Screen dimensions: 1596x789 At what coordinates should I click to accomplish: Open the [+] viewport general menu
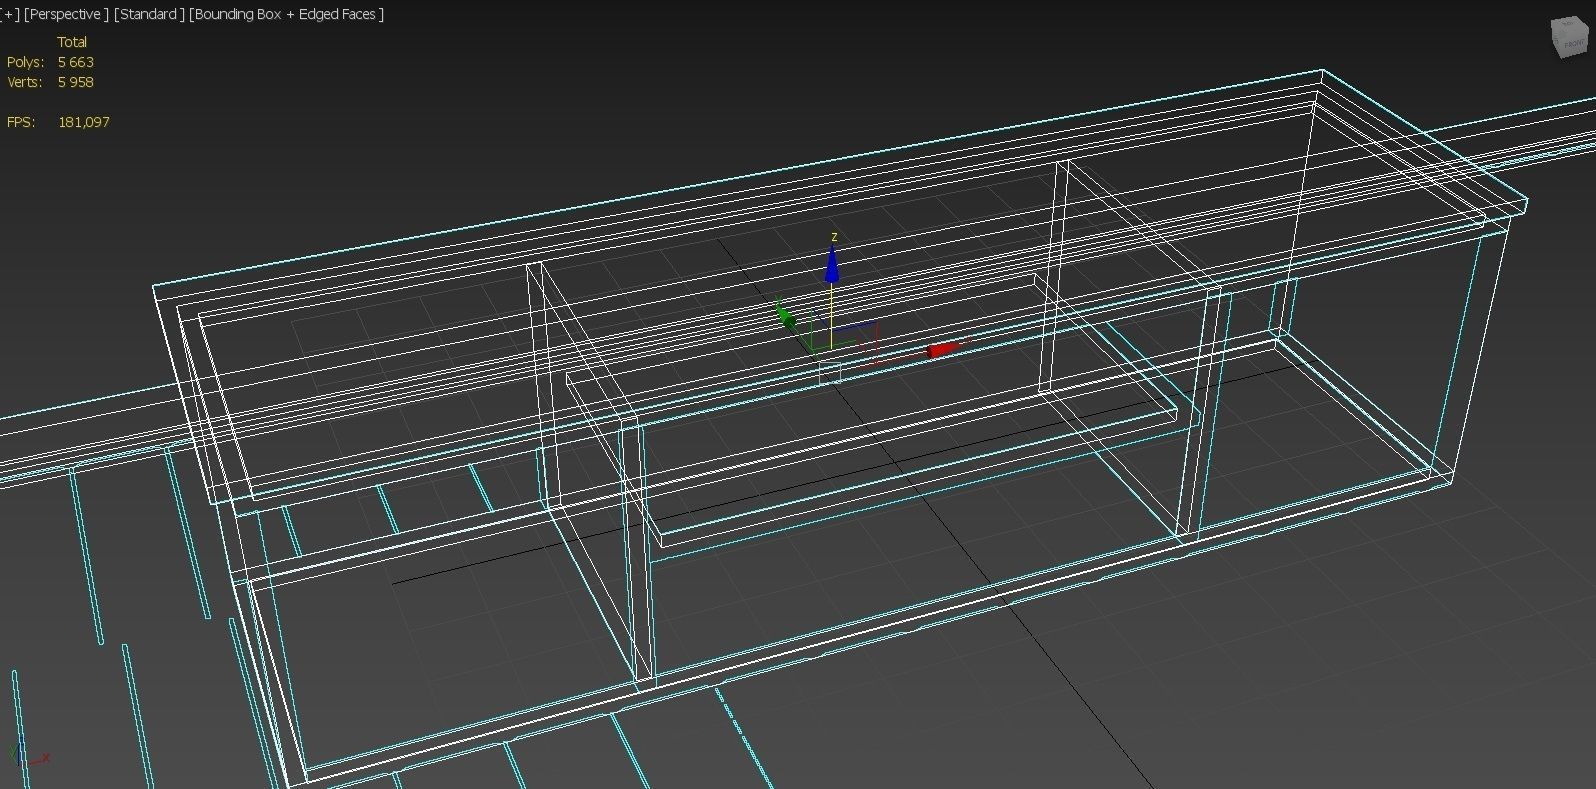10,14
